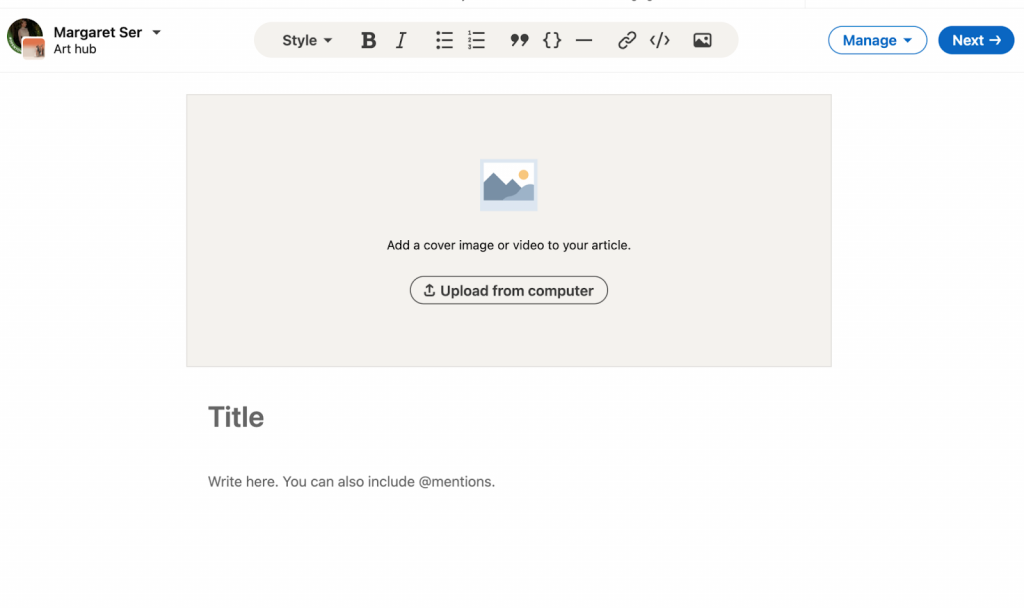Image resolution: width=1024 pixels, height=608 pixels.
Task: Toggle italic text formatting
Action: 401,41
